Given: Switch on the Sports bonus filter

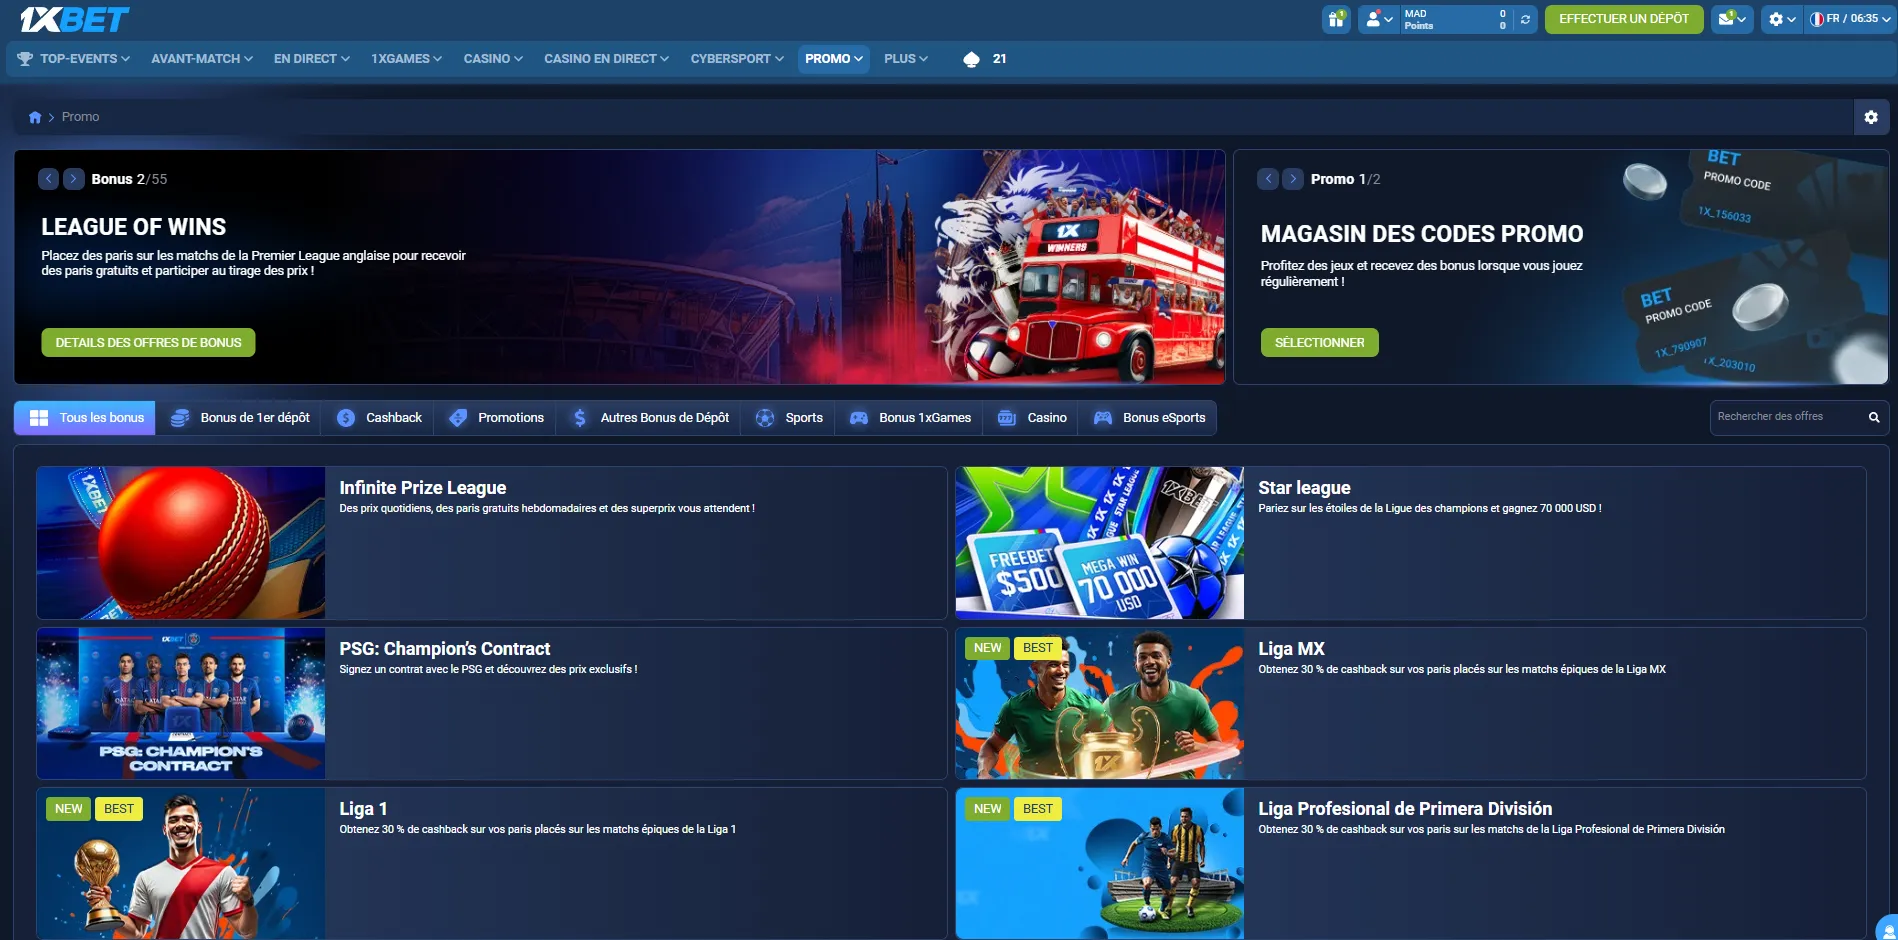Looking at the screenshot, I should click(x=789, y=417).
